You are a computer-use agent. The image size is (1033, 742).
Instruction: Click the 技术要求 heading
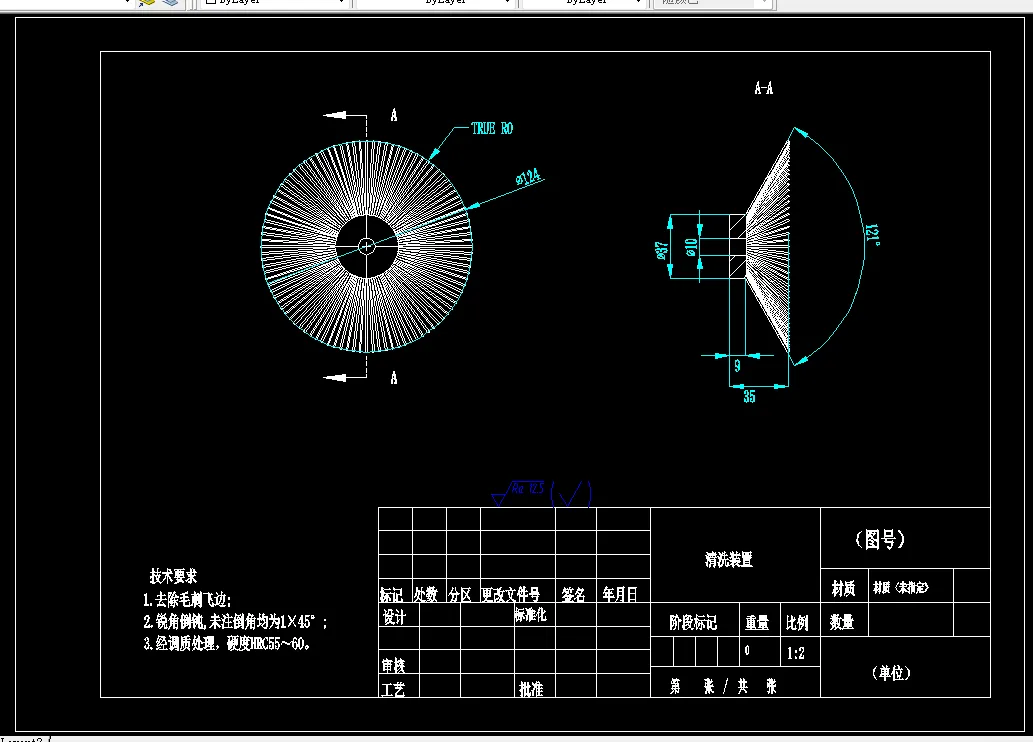(x=173, y=576)
